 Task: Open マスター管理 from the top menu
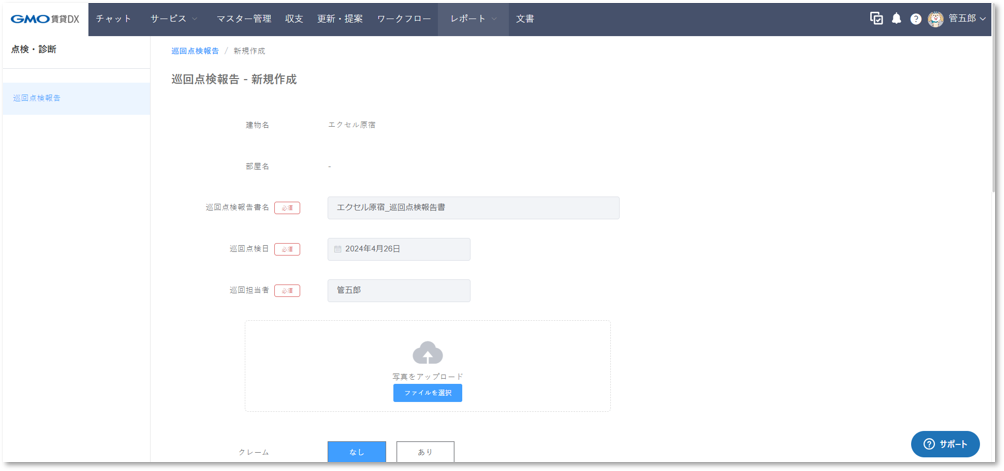[244, 19]
